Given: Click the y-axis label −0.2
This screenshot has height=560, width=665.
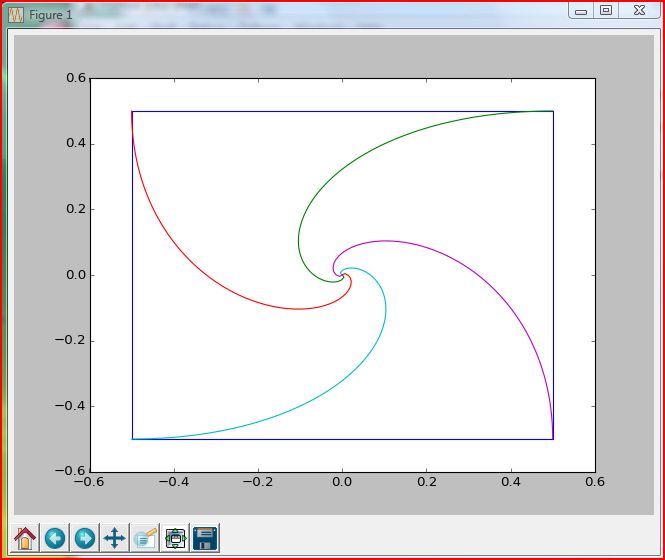Looking at the screenshot, I should tap(70, 340).
